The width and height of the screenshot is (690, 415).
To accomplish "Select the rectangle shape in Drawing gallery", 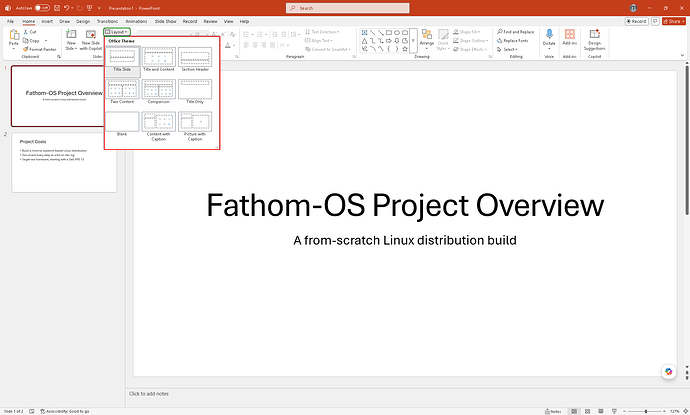I will pyautogui.click(x=389, y=33).
